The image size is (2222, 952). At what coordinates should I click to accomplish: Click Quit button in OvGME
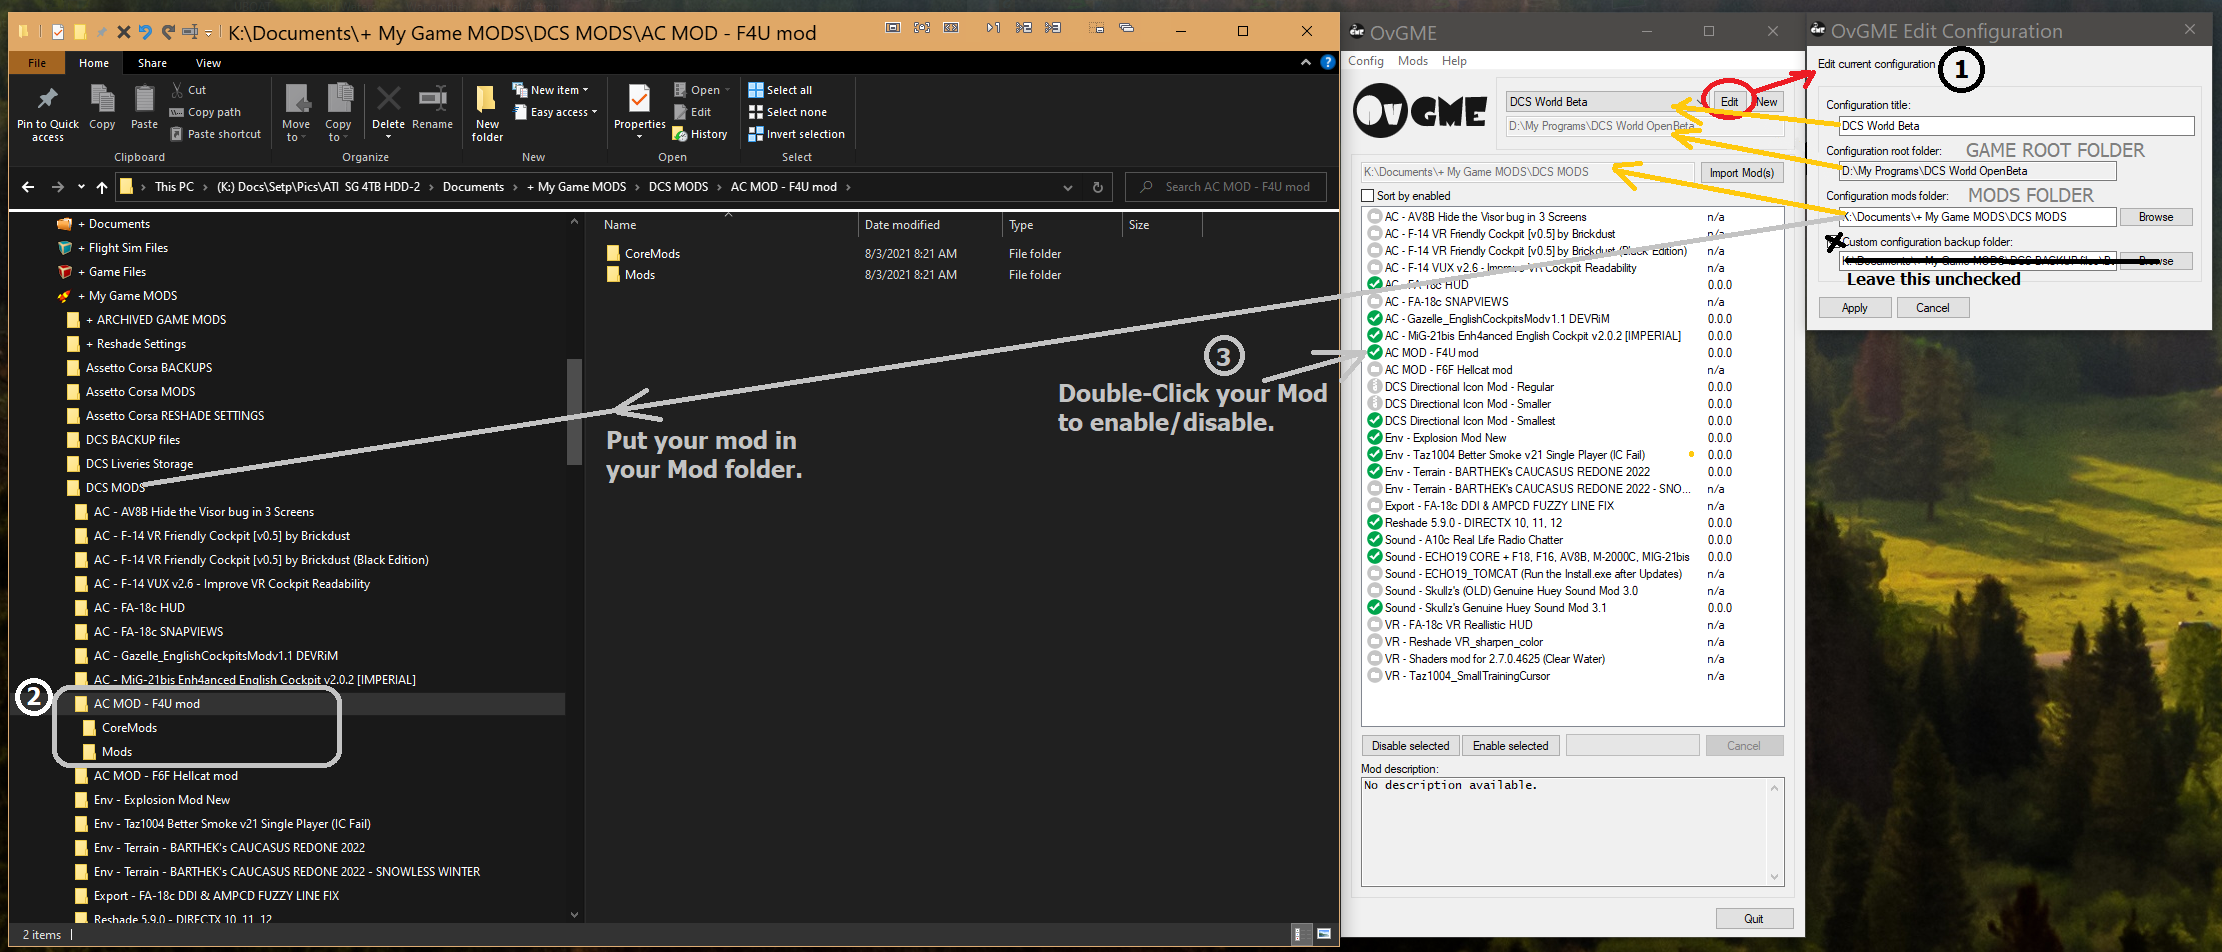[x=1754, y=919]
